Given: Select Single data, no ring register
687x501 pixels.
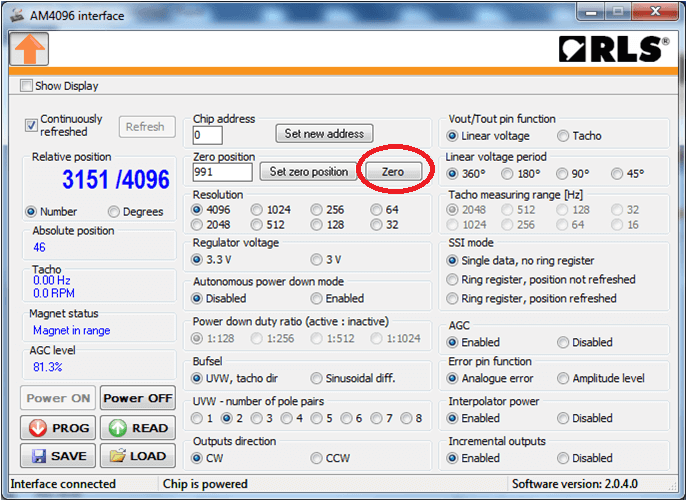Looking at the screenshot, I should (x=521, y=260).
